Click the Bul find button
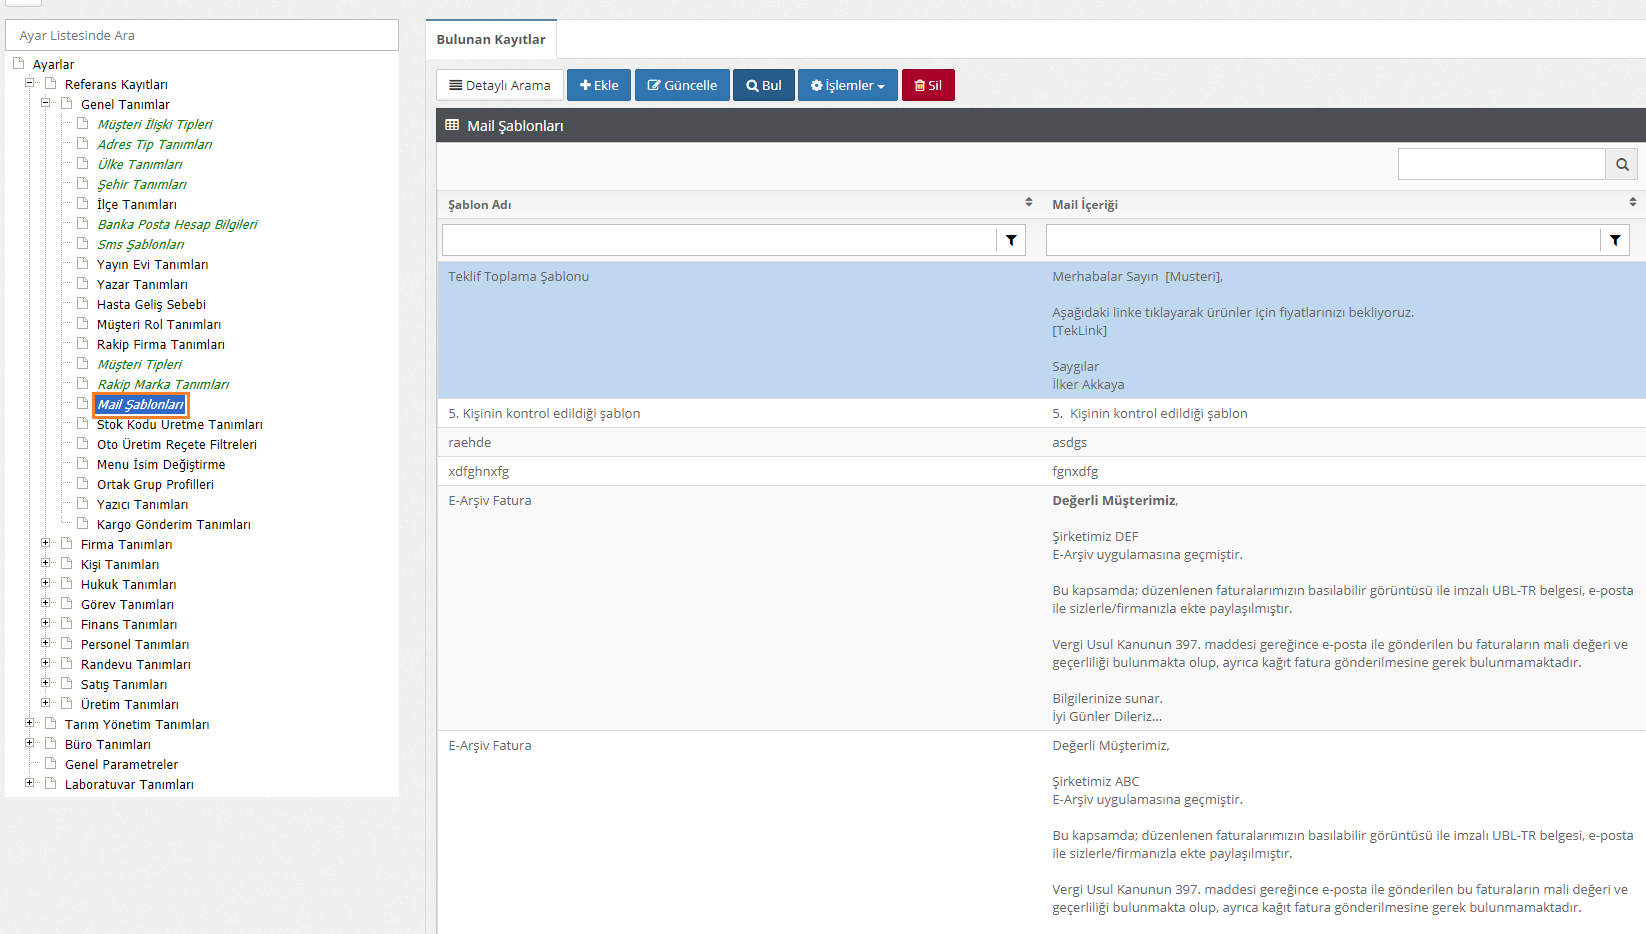The height and width of the screenshot is (934, 1646). (x=764, y=85)
